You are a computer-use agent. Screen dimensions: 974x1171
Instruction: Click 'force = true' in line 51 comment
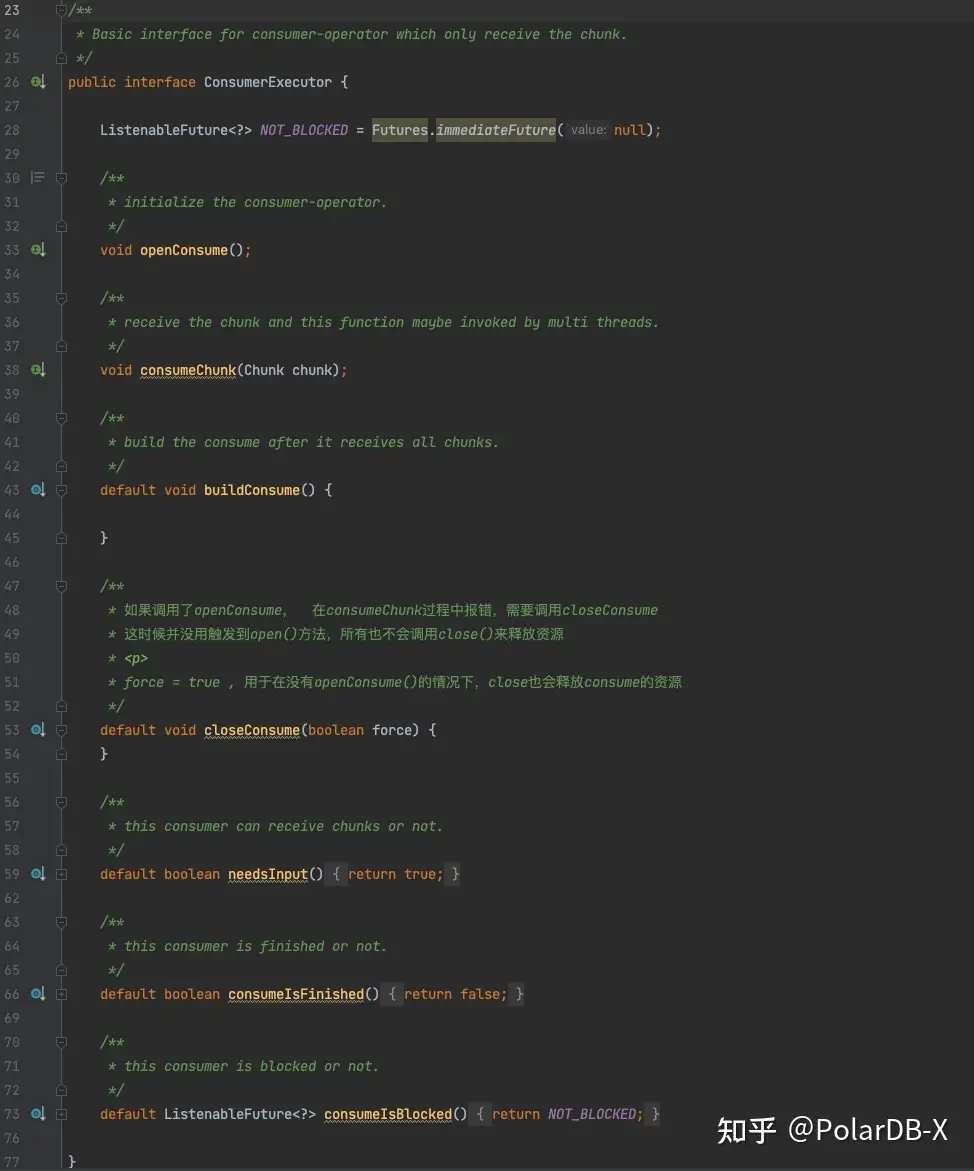click(x=172, y=682)
